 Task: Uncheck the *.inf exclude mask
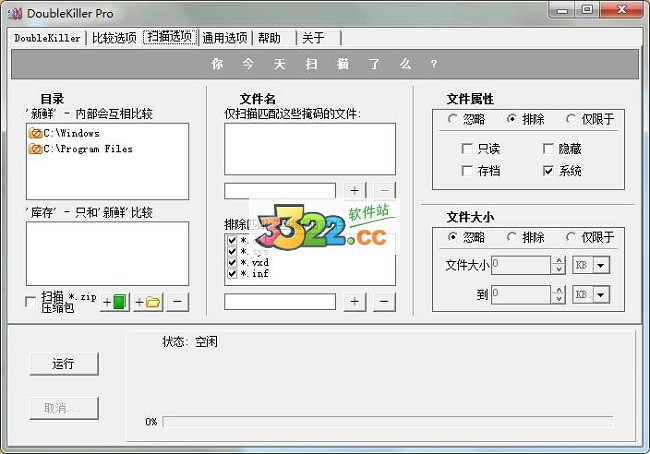[232, 274]
